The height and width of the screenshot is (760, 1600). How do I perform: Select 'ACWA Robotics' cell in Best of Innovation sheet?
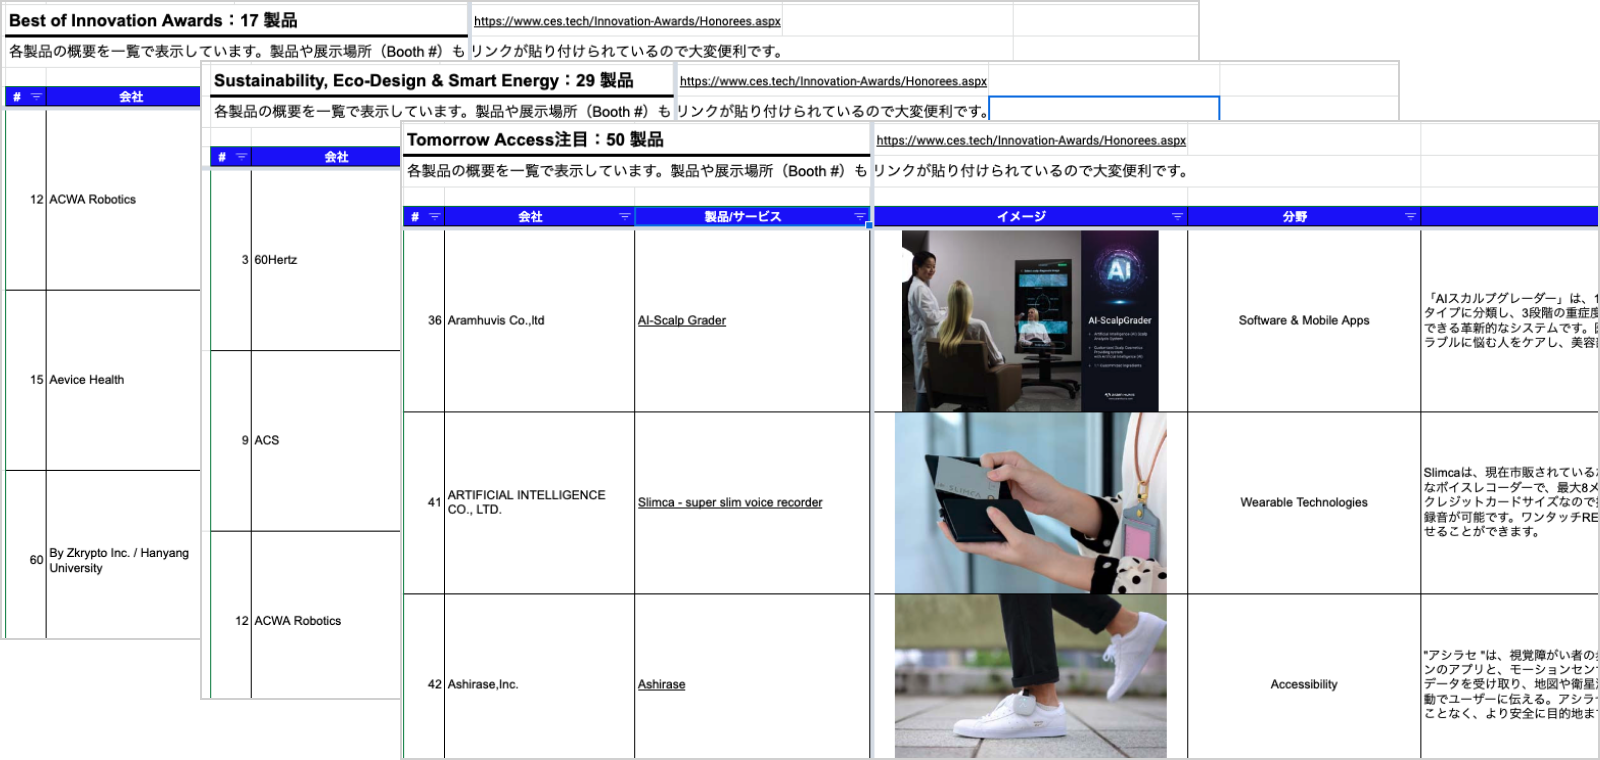(123, 200)
